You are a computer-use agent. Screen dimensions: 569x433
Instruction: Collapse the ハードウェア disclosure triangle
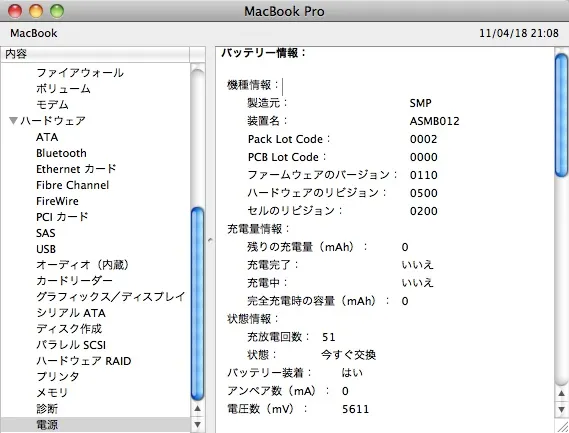13,120
